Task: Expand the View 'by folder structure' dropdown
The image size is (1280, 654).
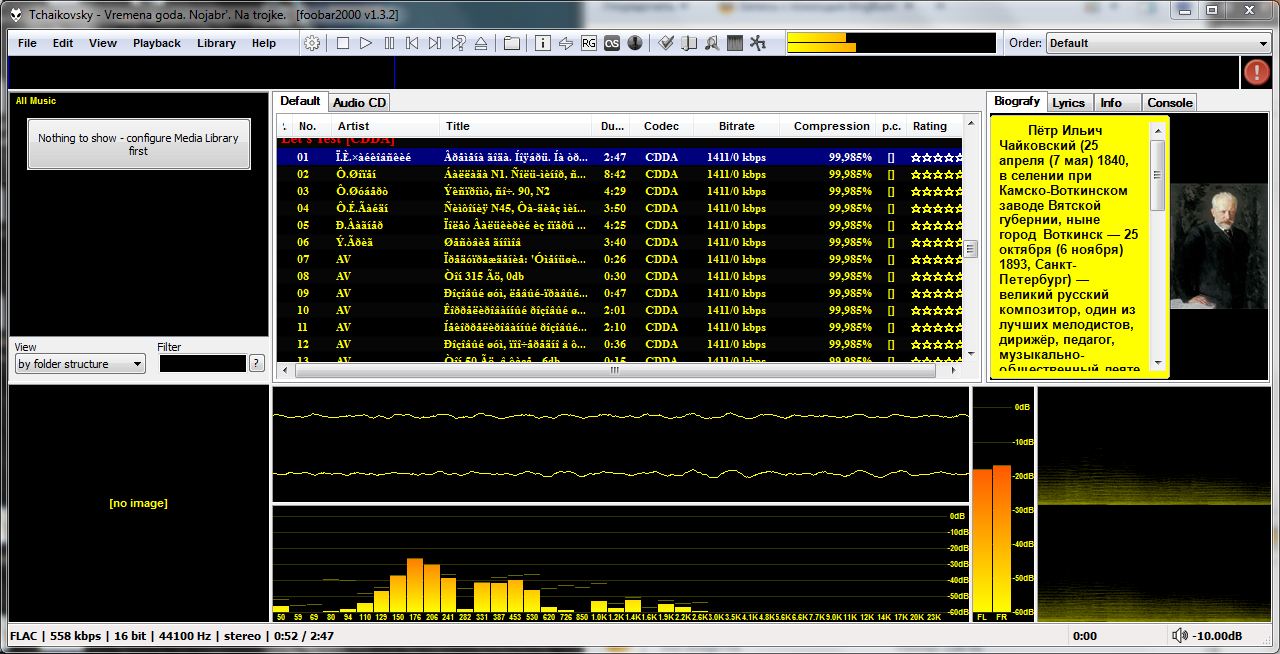Action: click(80, 364)
